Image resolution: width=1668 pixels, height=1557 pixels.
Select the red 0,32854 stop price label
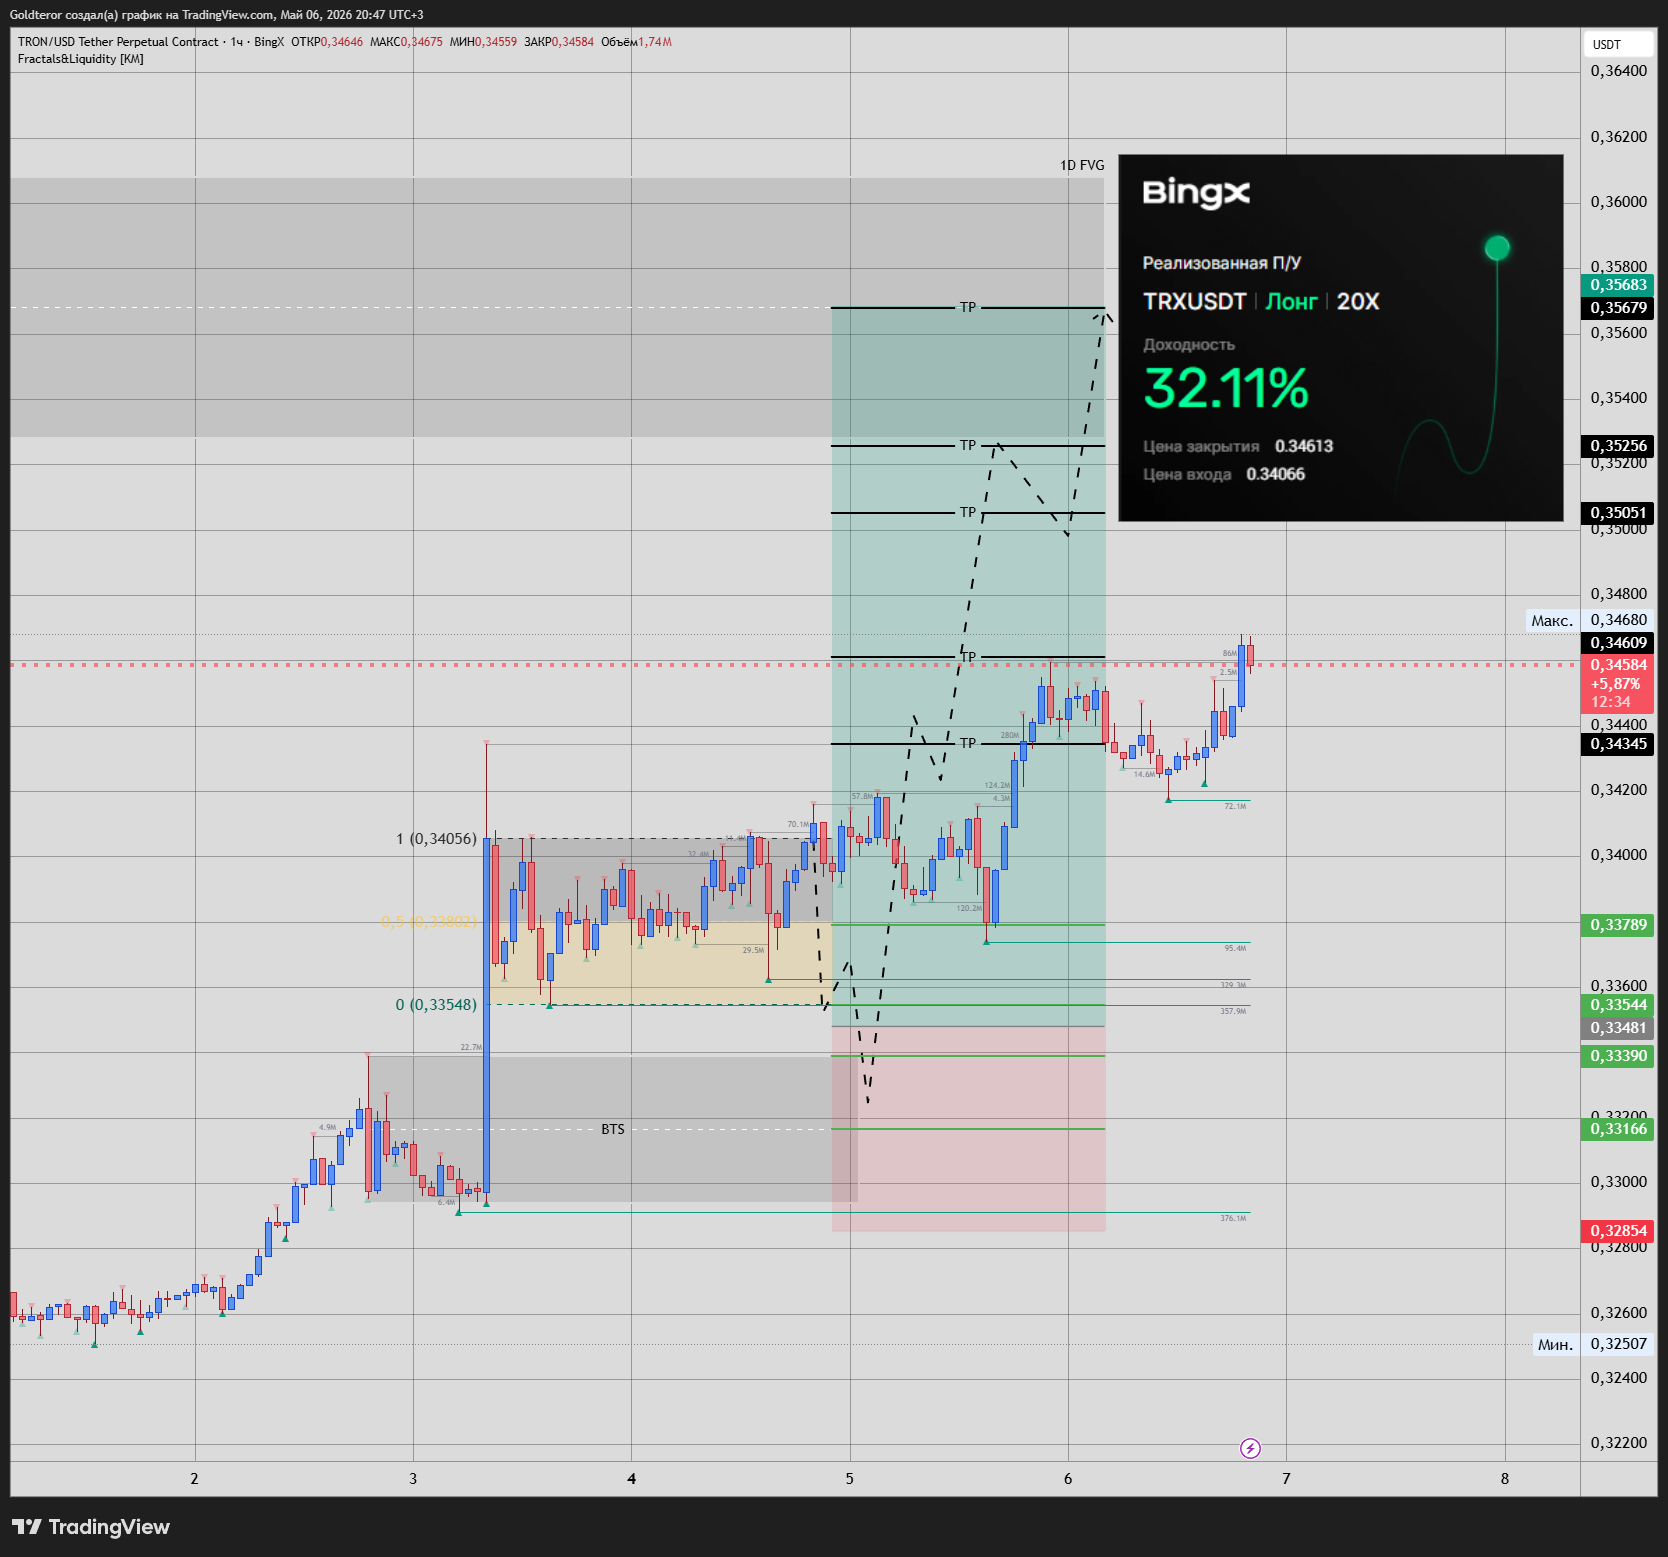1618,1231
